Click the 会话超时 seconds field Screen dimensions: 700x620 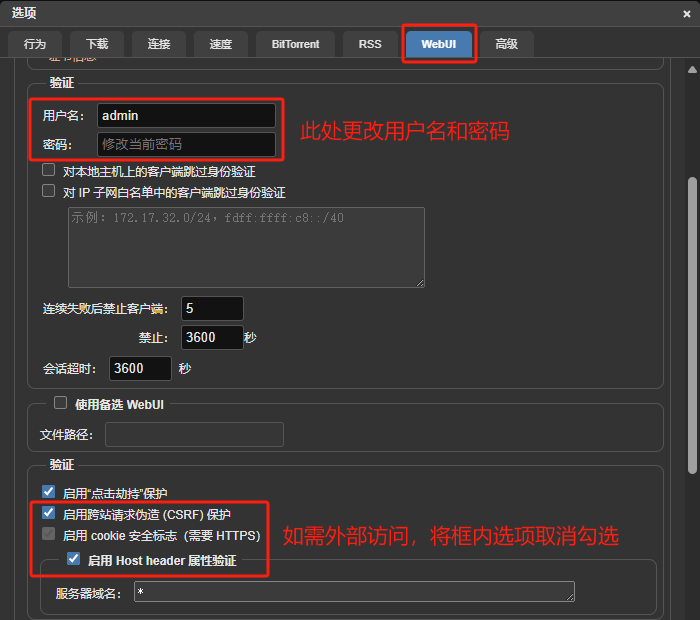140,368
